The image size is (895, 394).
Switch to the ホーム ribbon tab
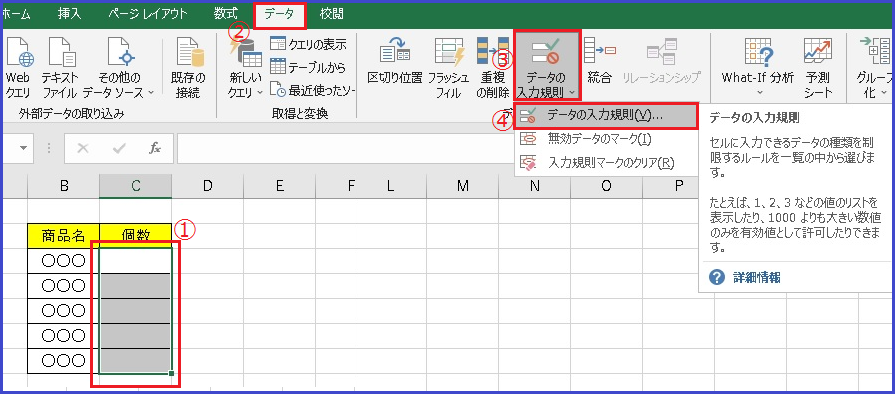coord(17,14)
